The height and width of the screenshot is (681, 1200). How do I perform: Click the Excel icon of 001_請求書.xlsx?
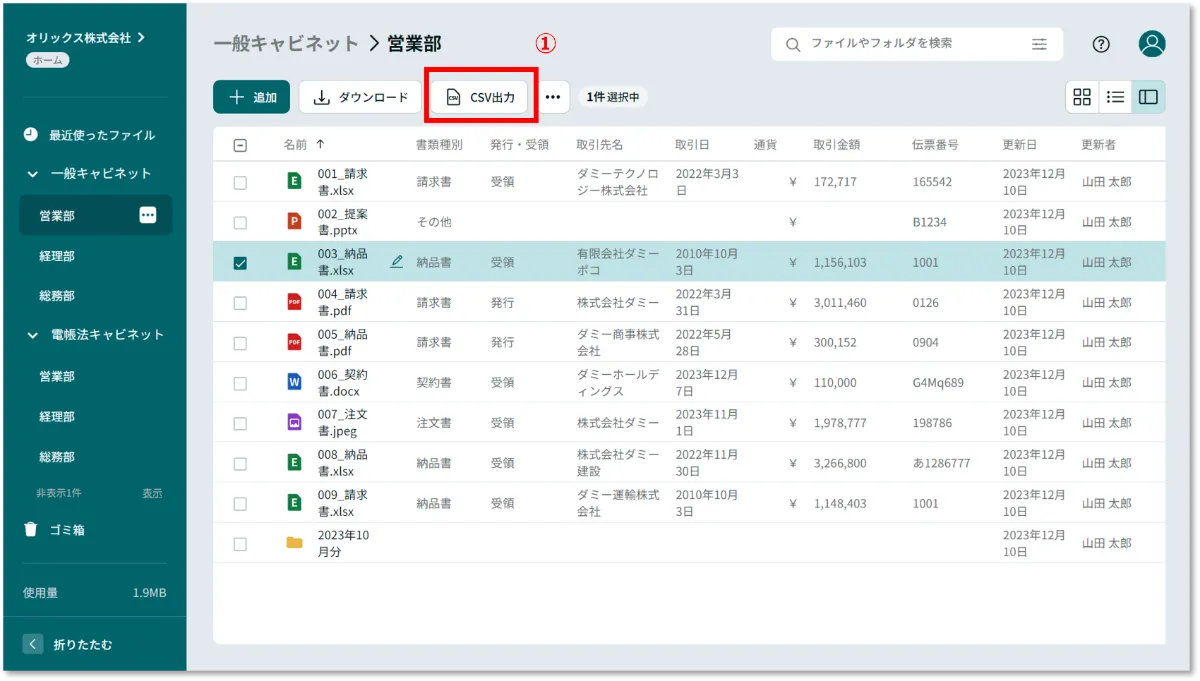pos(294,182)
